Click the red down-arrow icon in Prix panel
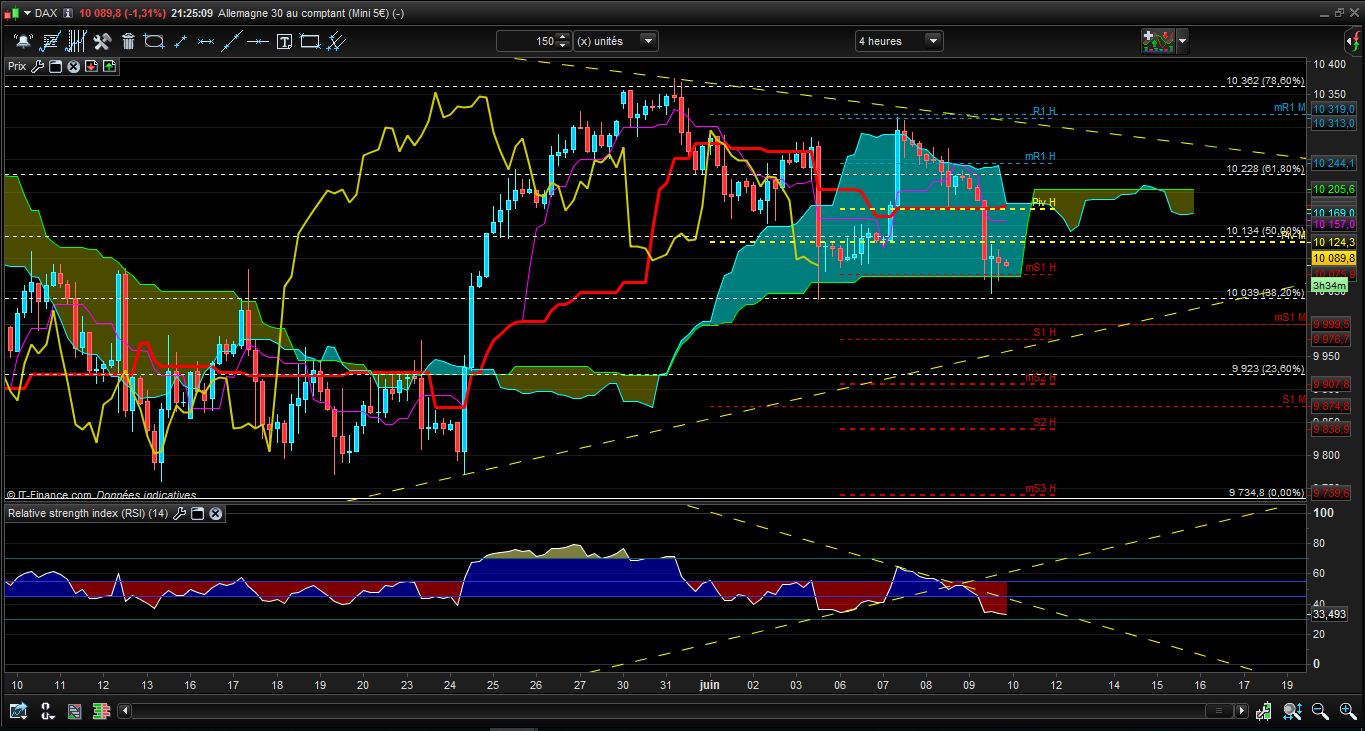Screen dimensions: 1365x731 tap(91, 66)
